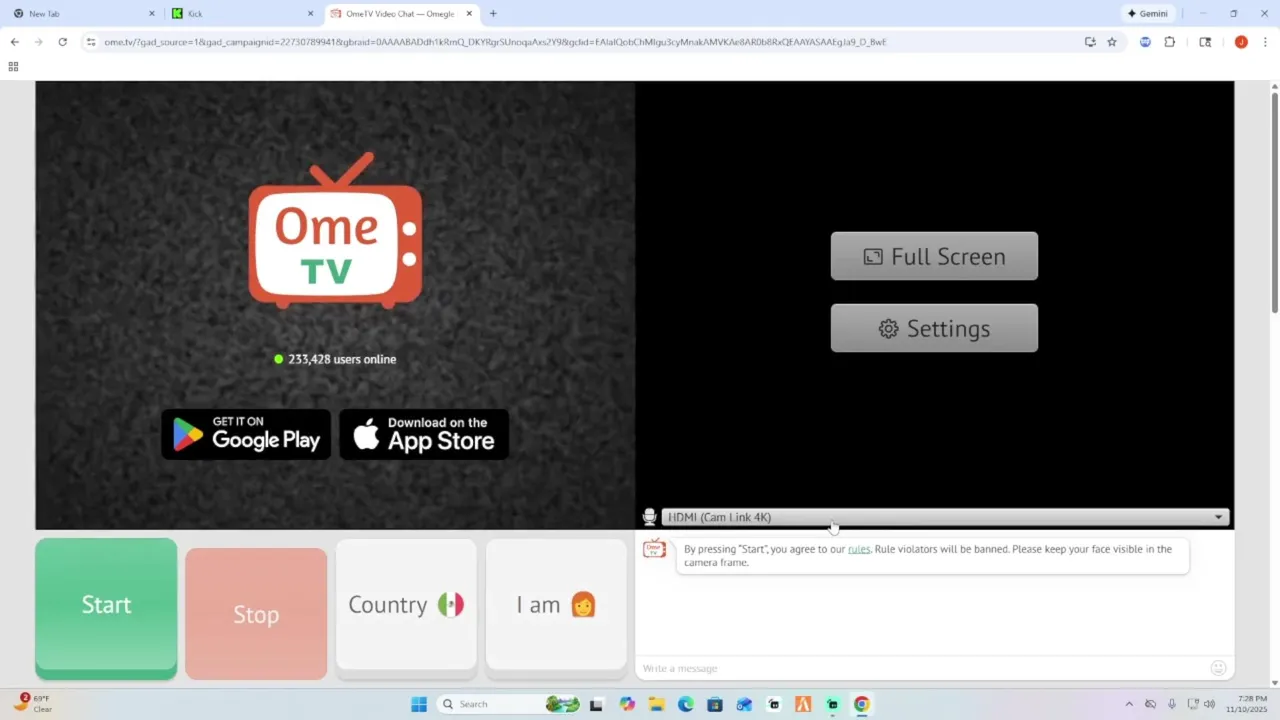The width and height of the screenshot is (1280, 720).
Task: Bookmark this page with the star icon
Action: tap(1112, 42)
